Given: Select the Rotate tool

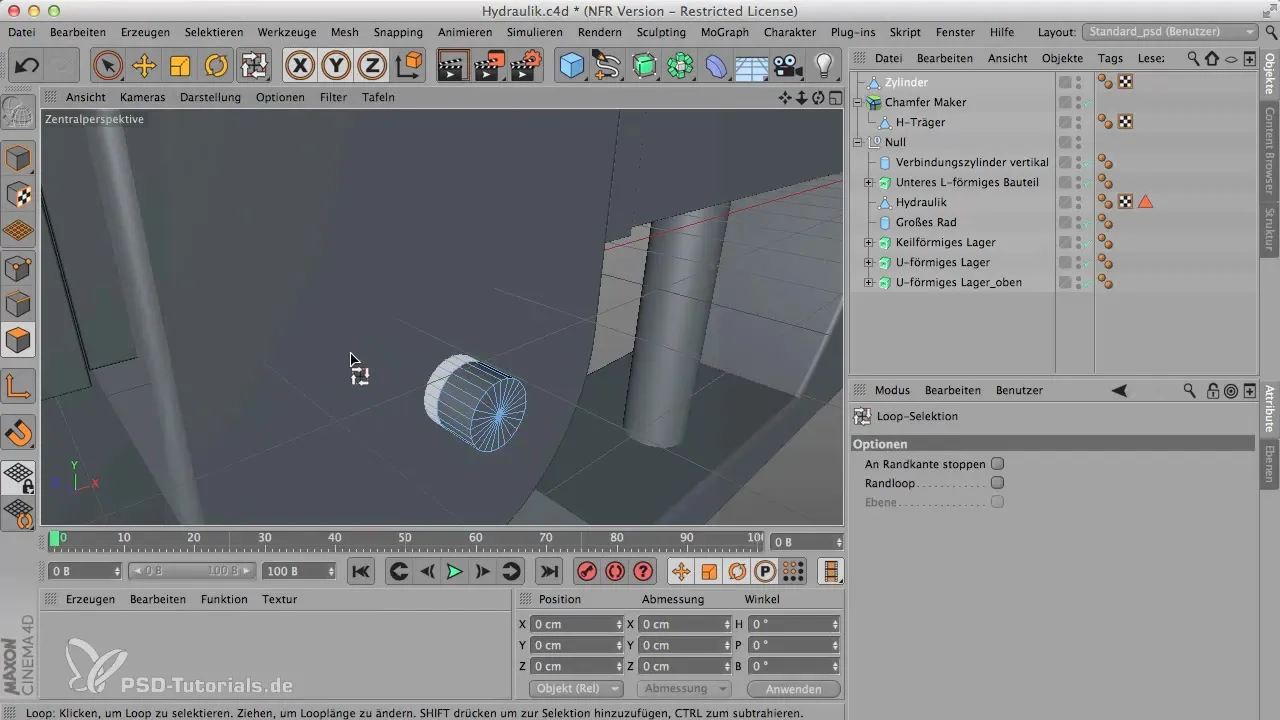Looking at the screenshot, I should 216,67.
